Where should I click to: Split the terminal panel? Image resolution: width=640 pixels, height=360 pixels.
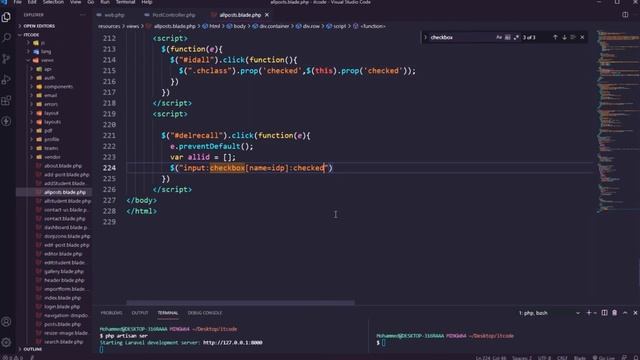604,313
